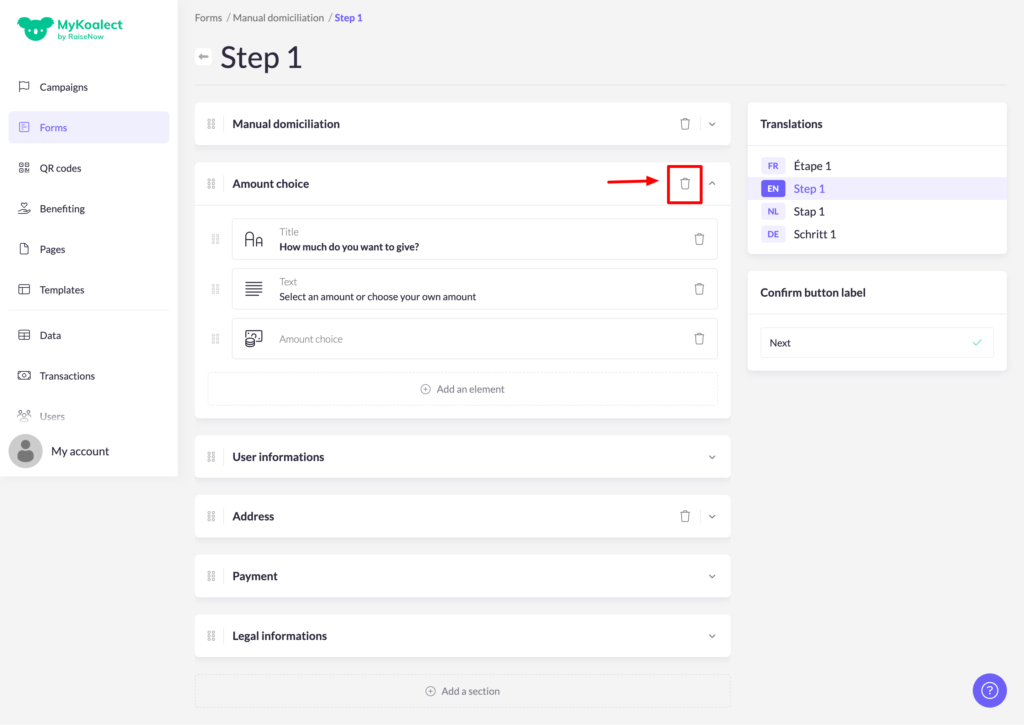Click trash icon for Manual domiciliation section
Screen dimensions: 1024x725
(x=685, y=124)
